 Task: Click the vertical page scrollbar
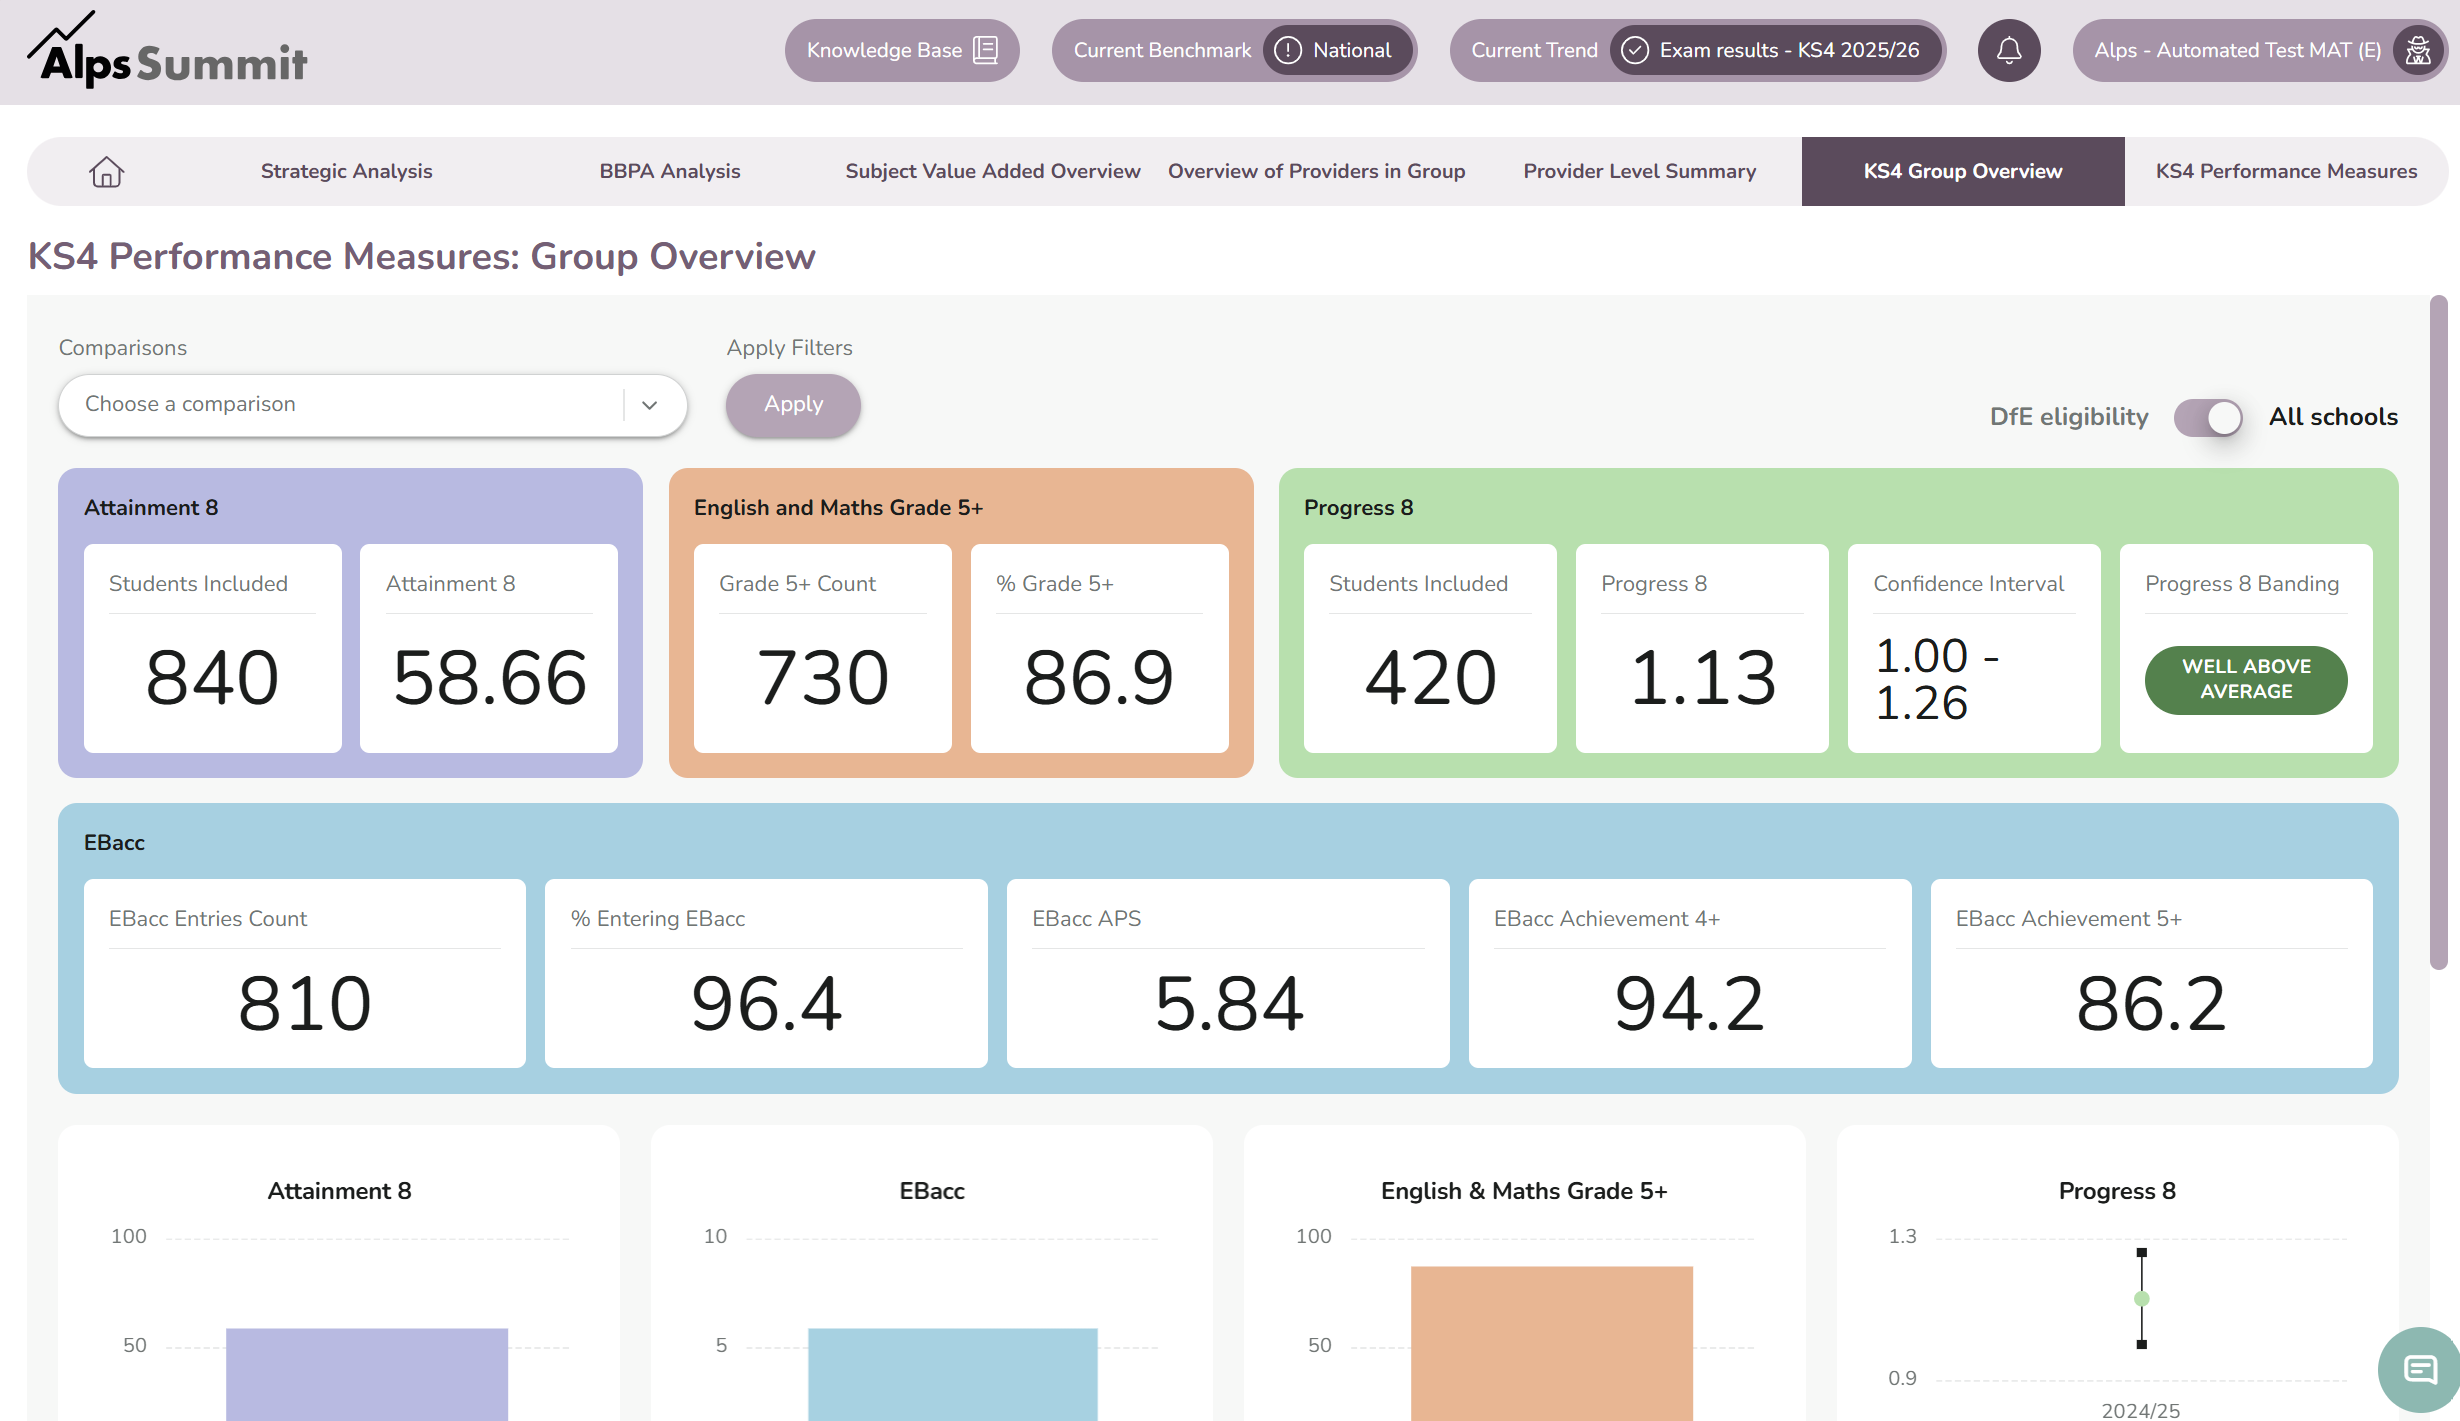coord(2439,632)
